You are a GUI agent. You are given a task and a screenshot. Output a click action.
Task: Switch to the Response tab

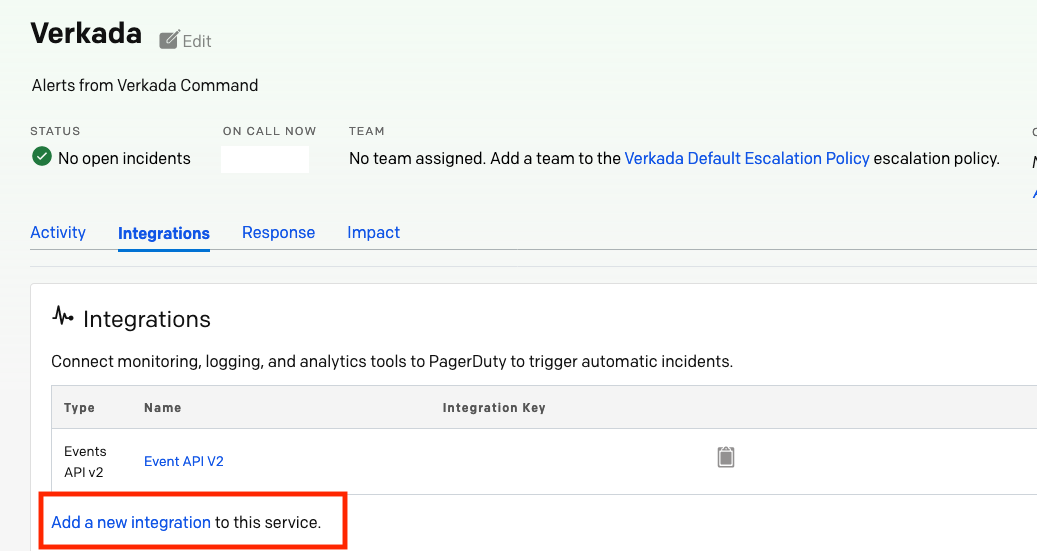[x=278, y=233]
